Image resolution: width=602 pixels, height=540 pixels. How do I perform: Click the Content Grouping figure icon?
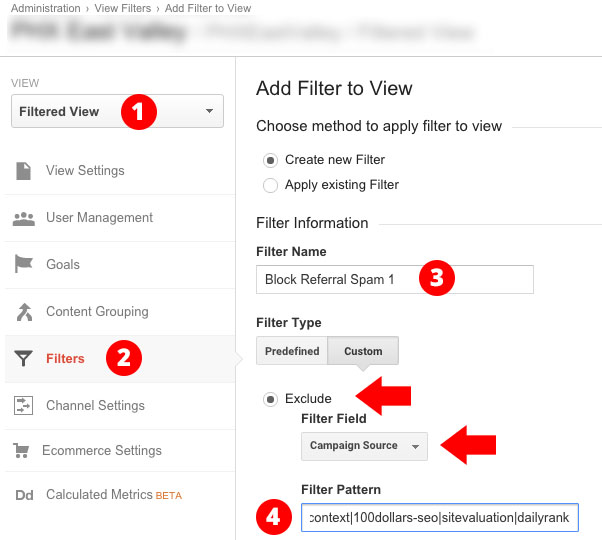(x=24, y=312)
